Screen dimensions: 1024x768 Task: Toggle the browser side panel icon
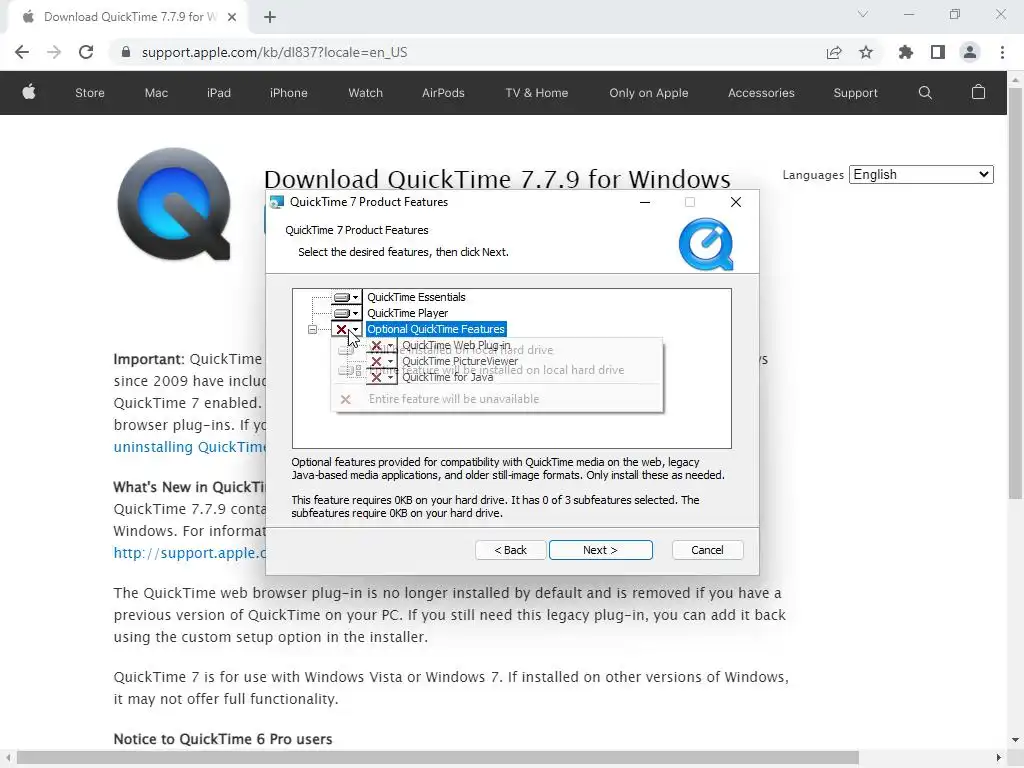click(938, 52)
